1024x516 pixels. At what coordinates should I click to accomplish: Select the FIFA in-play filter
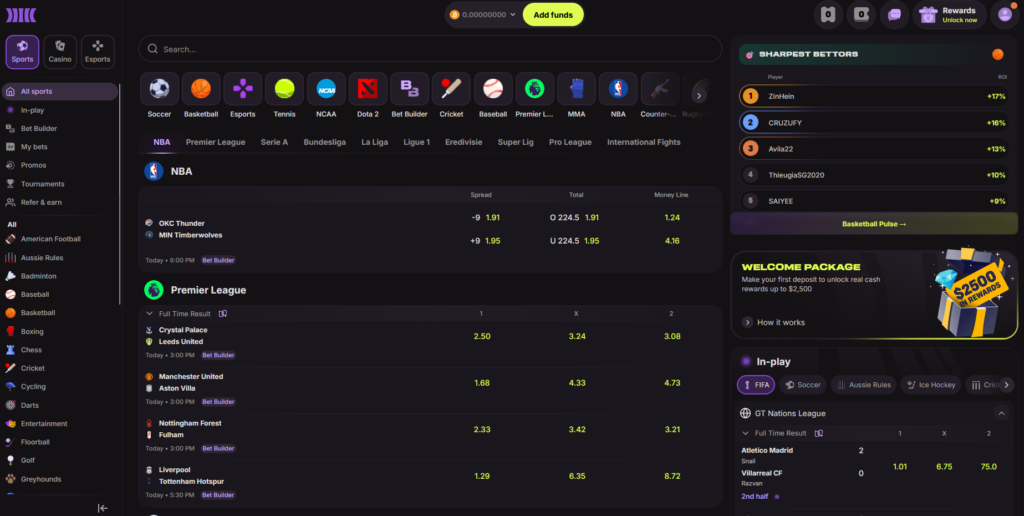pyautogui.click(x=756, y=385)
